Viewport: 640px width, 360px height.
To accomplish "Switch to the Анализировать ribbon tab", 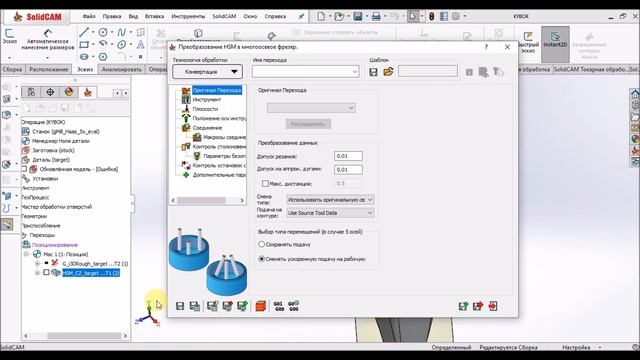I will pos(121,69).
